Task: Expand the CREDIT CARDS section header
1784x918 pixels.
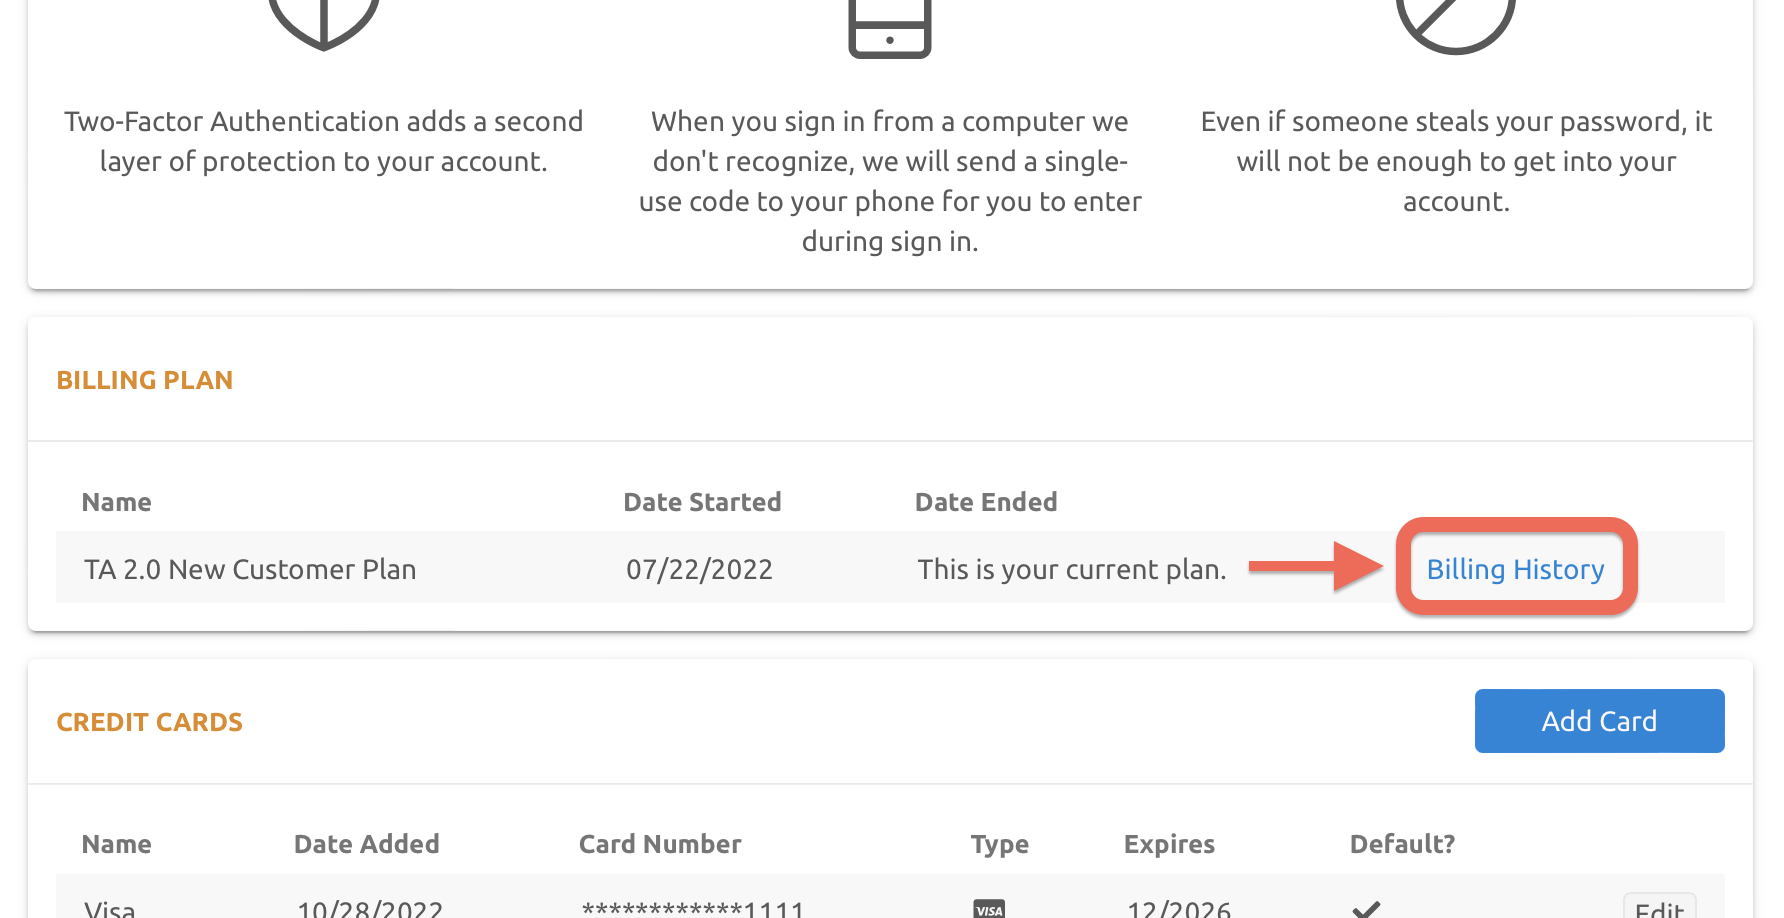Action: [149, 722]
